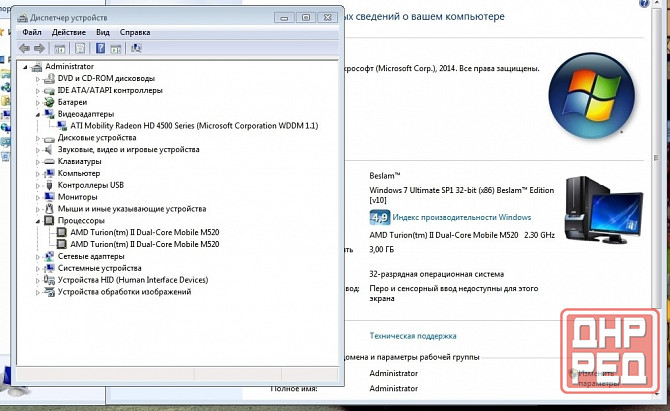Click the Windows Experience Index 4,9 badge
This screenshot has width=670, height=411.
379,216
